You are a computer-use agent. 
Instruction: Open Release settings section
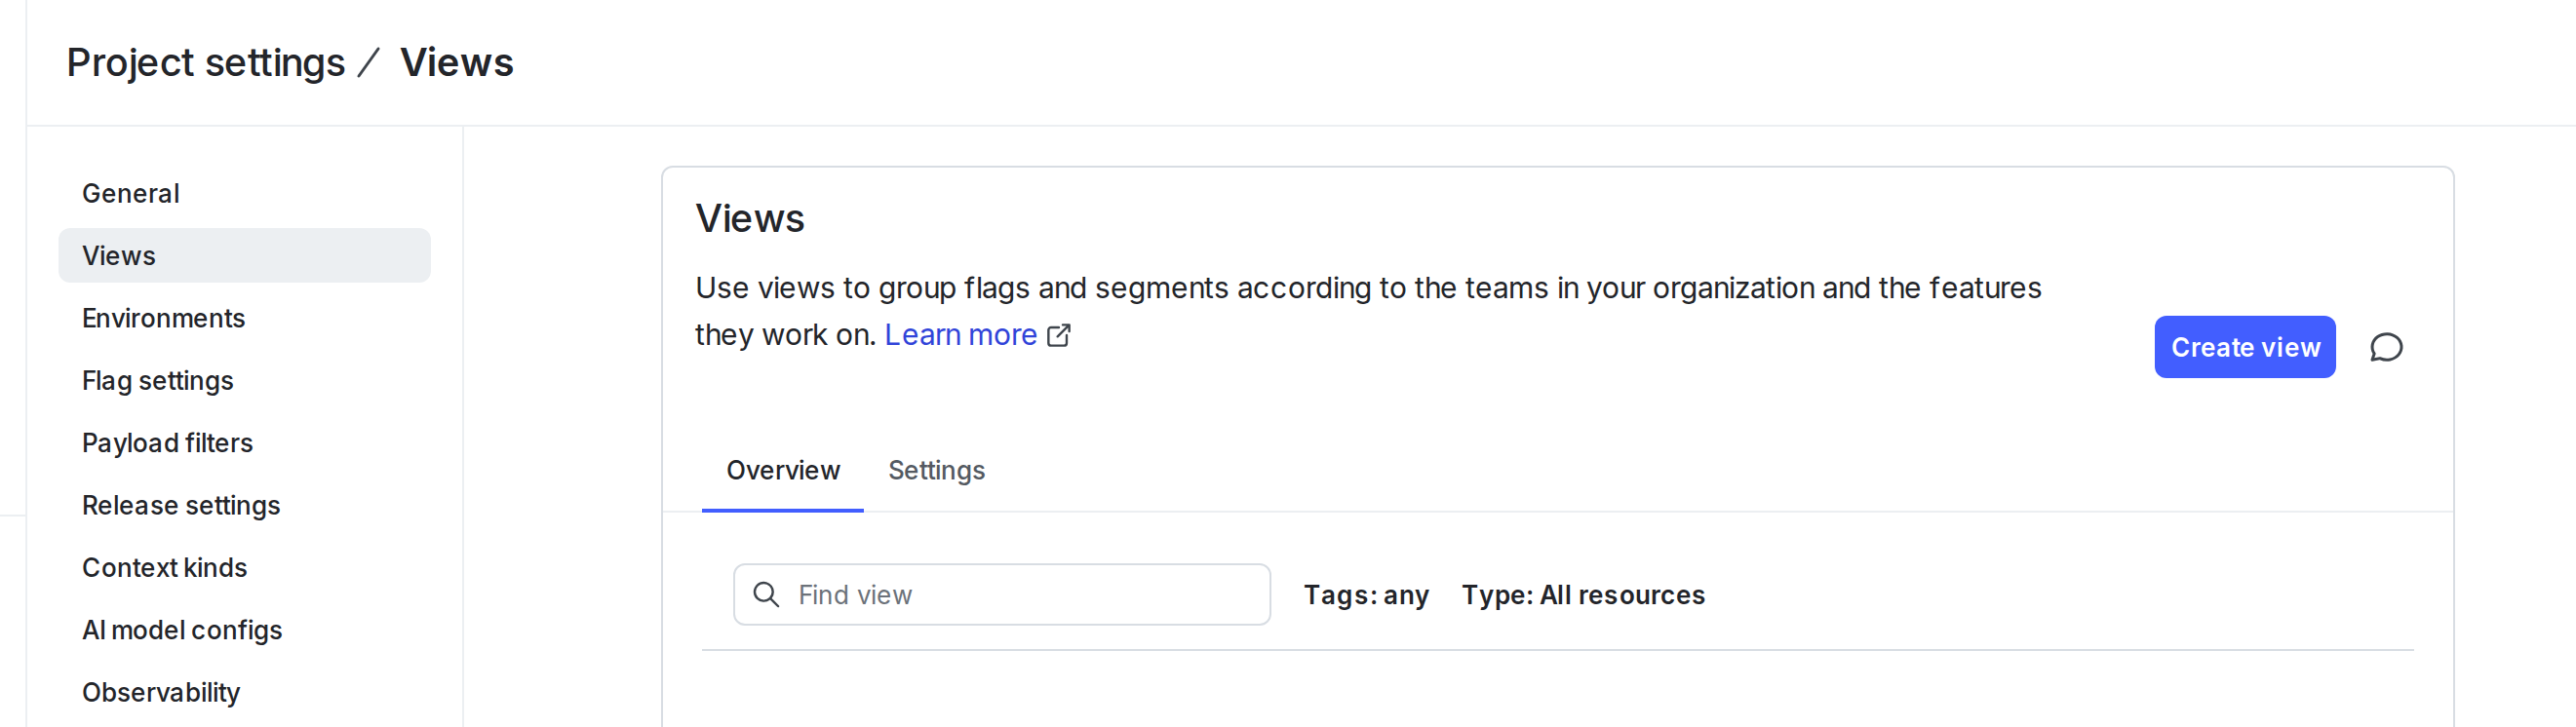pyautogui.click(x=181, y=505)
